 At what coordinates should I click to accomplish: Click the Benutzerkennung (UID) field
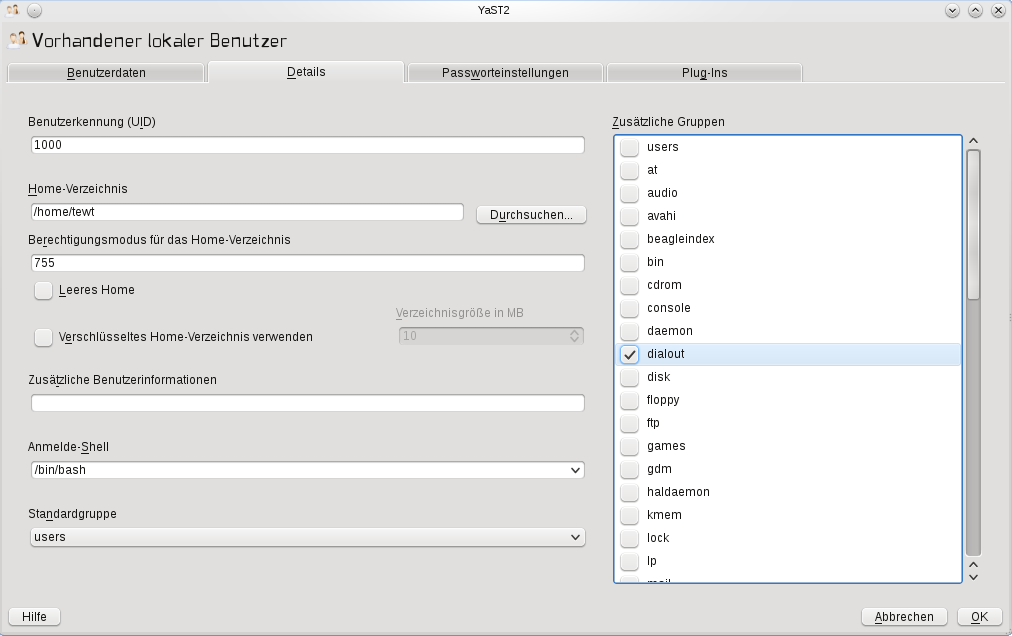pyautogui.click(x=308, y=145)
